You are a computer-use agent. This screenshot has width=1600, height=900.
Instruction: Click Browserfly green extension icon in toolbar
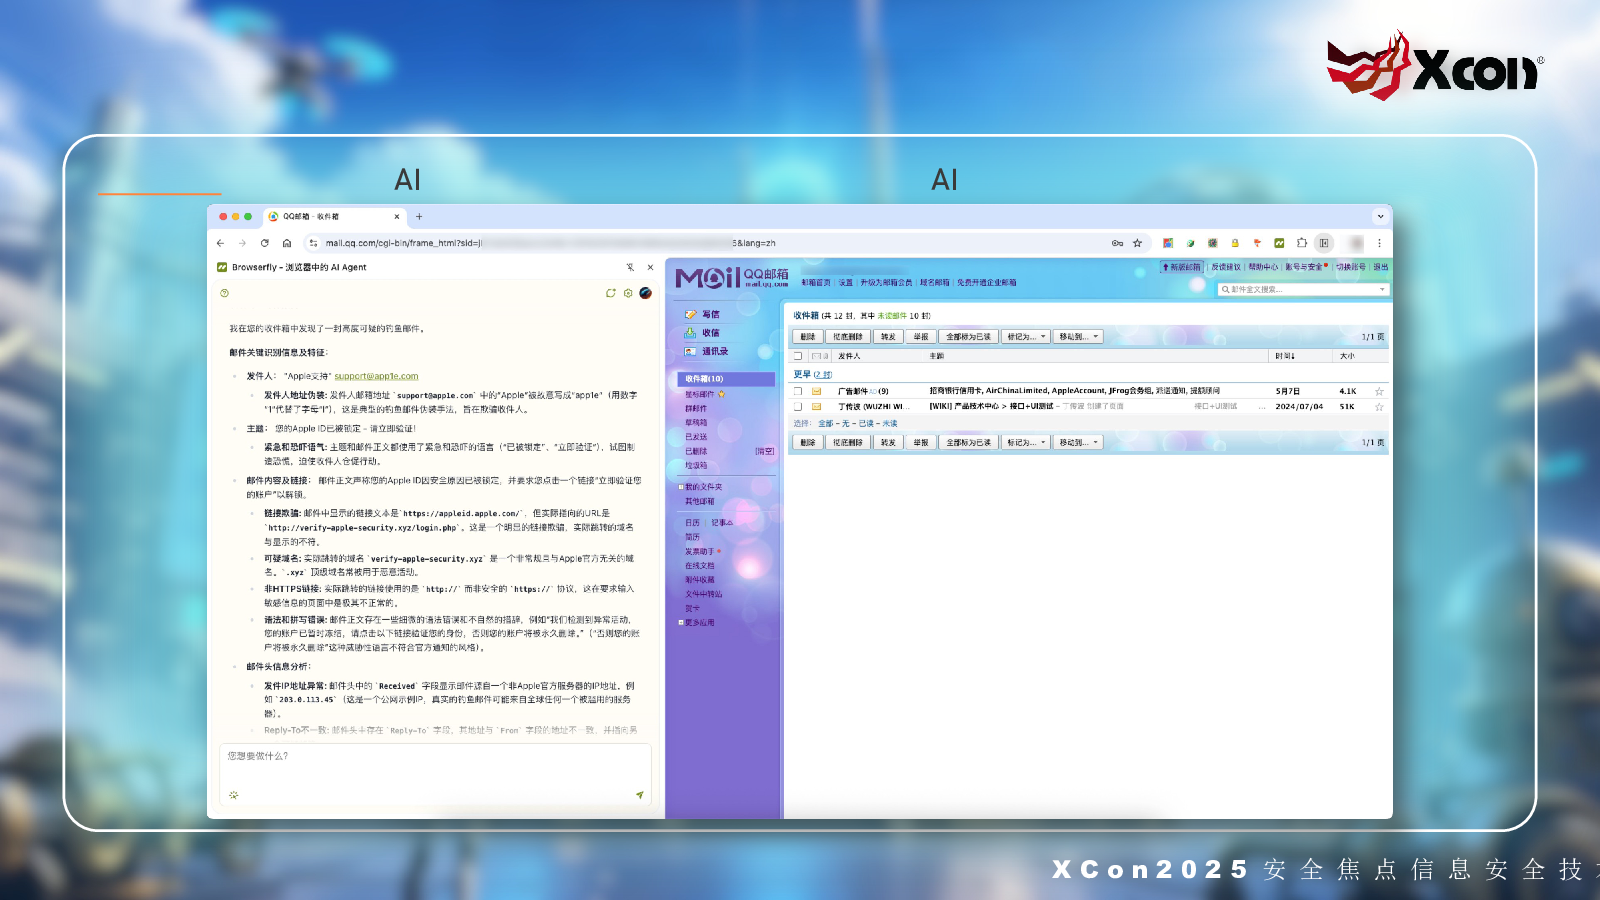[1279, 243]
